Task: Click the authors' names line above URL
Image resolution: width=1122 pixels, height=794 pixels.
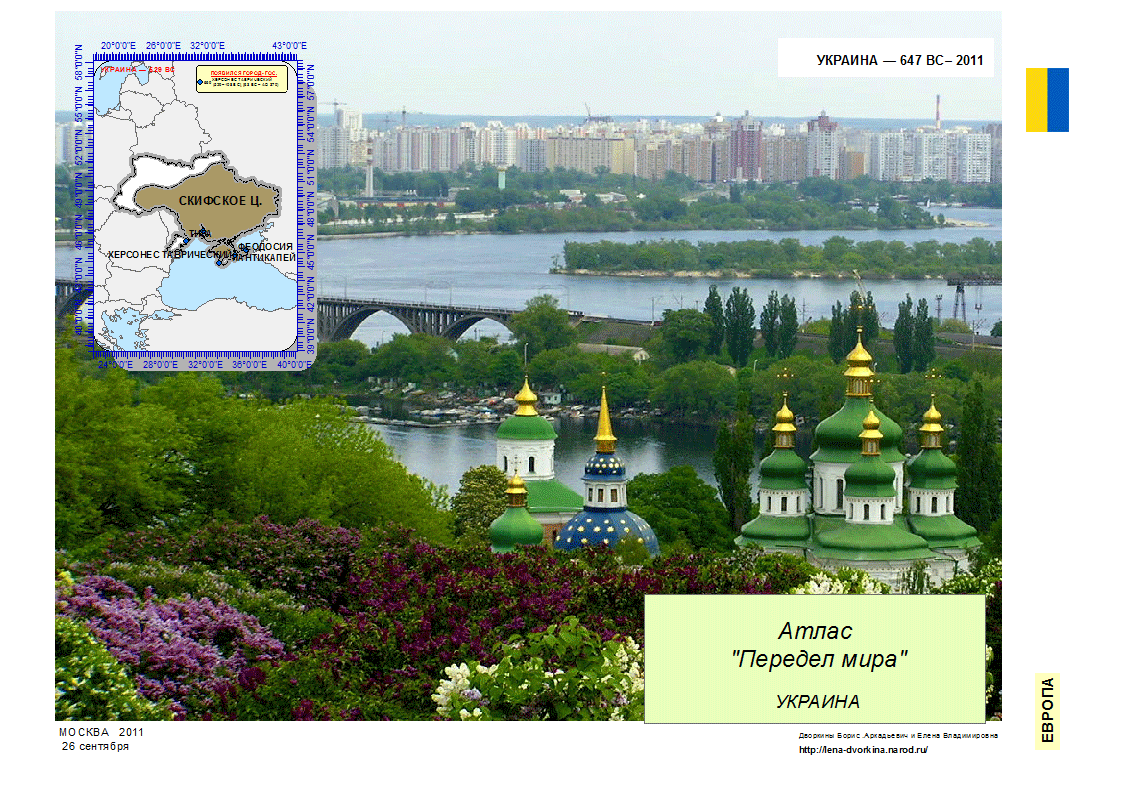Action: [x=898, y=735]
